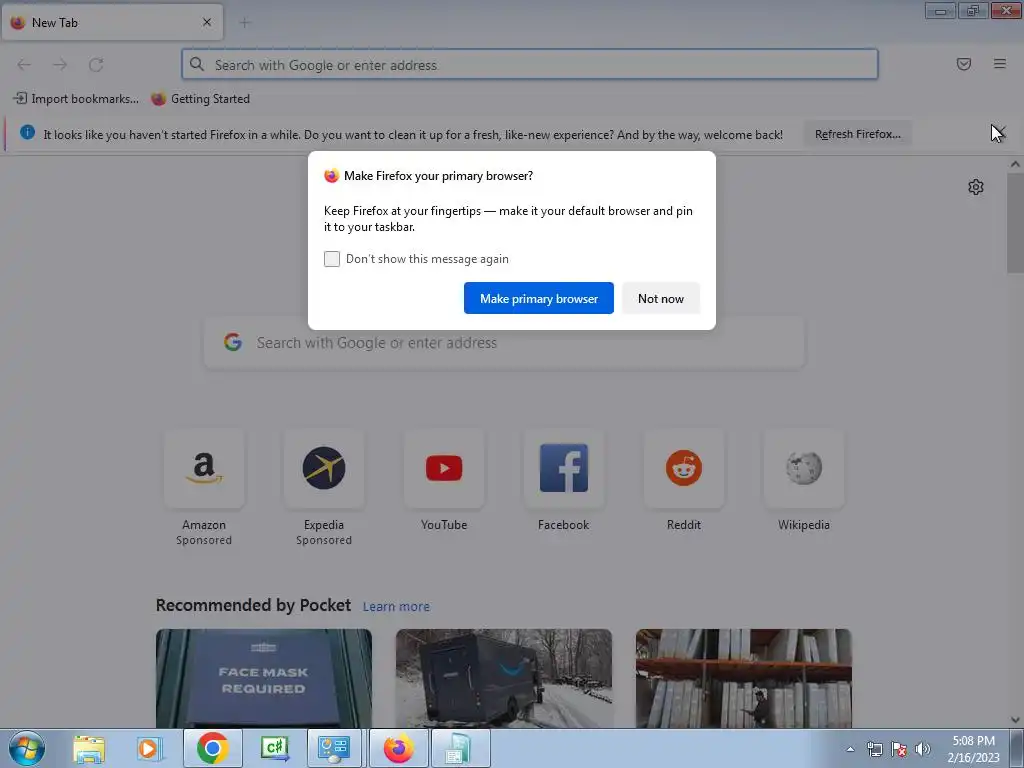Open a new tab with plus icon
The width and height of the screenshot is (1024, 768).
click(x=245, y=23)
